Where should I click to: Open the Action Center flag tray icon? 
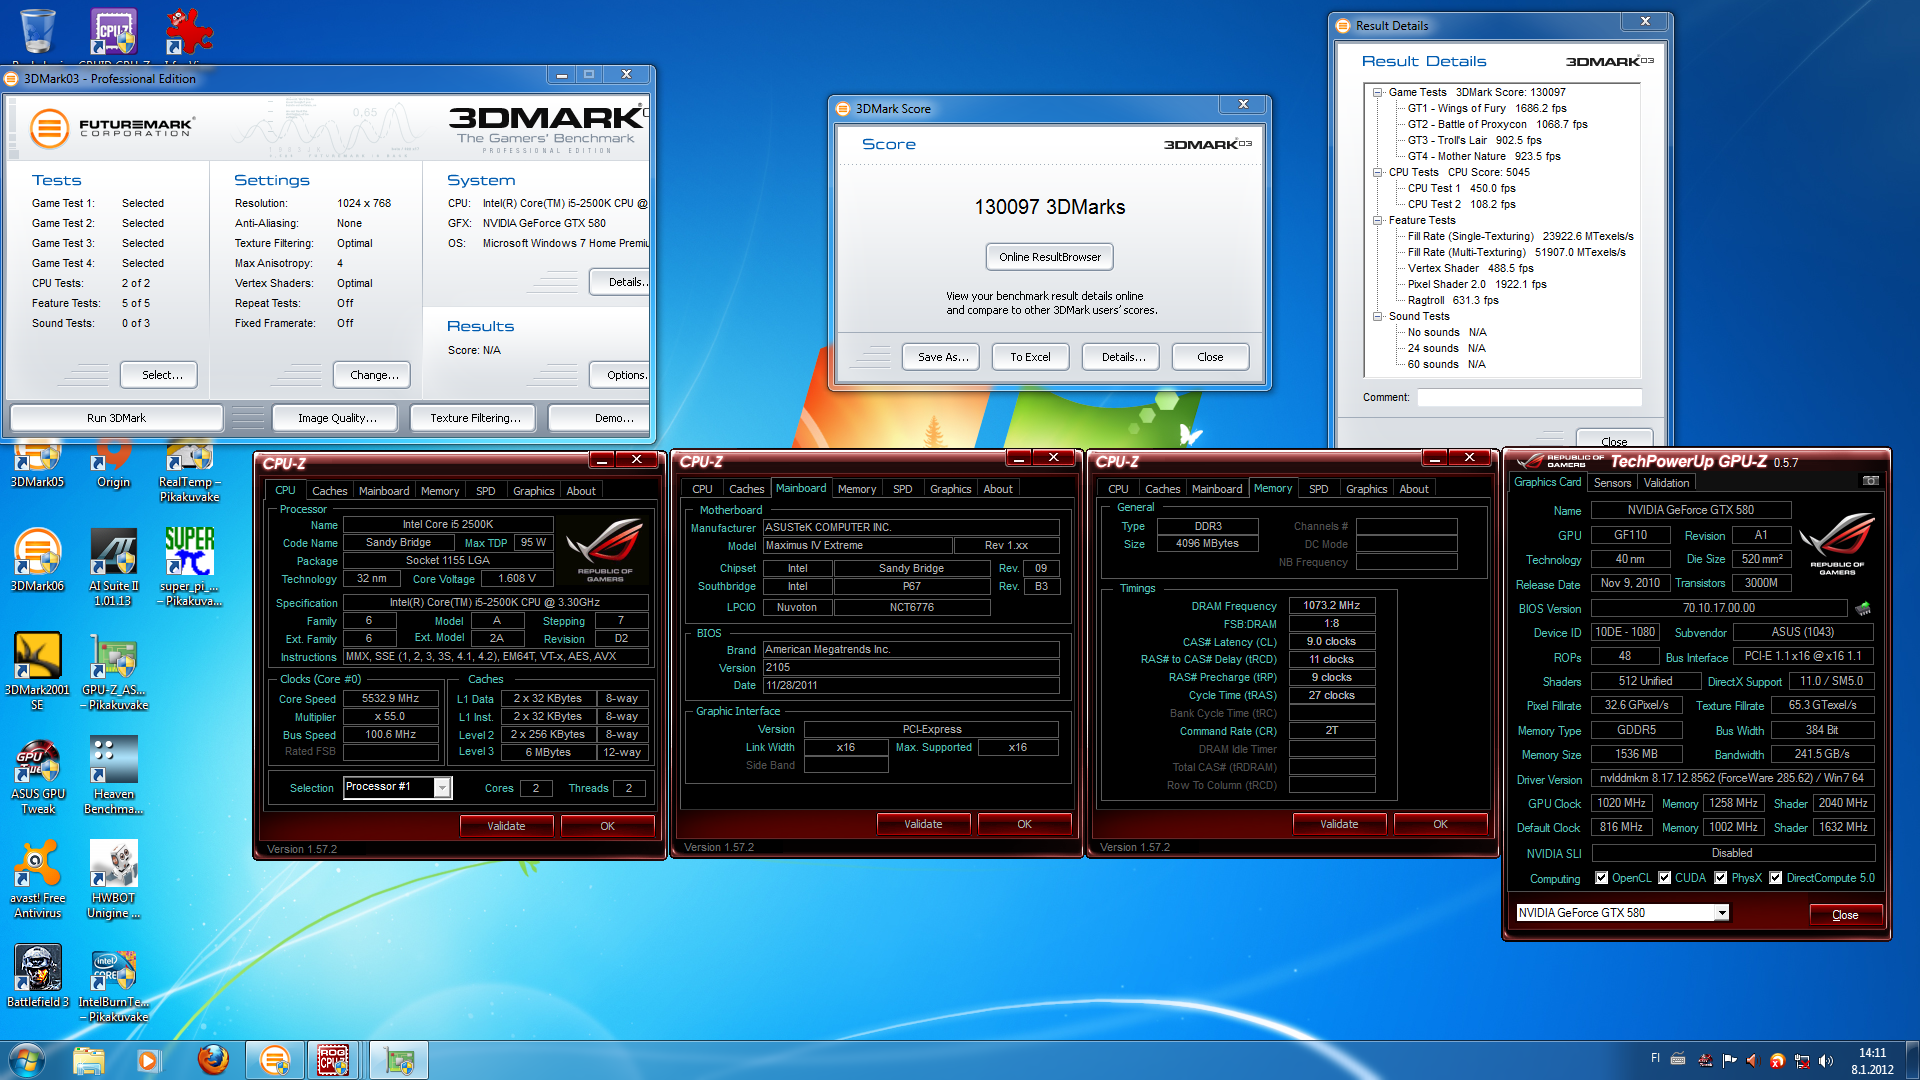(1729, 1060)
